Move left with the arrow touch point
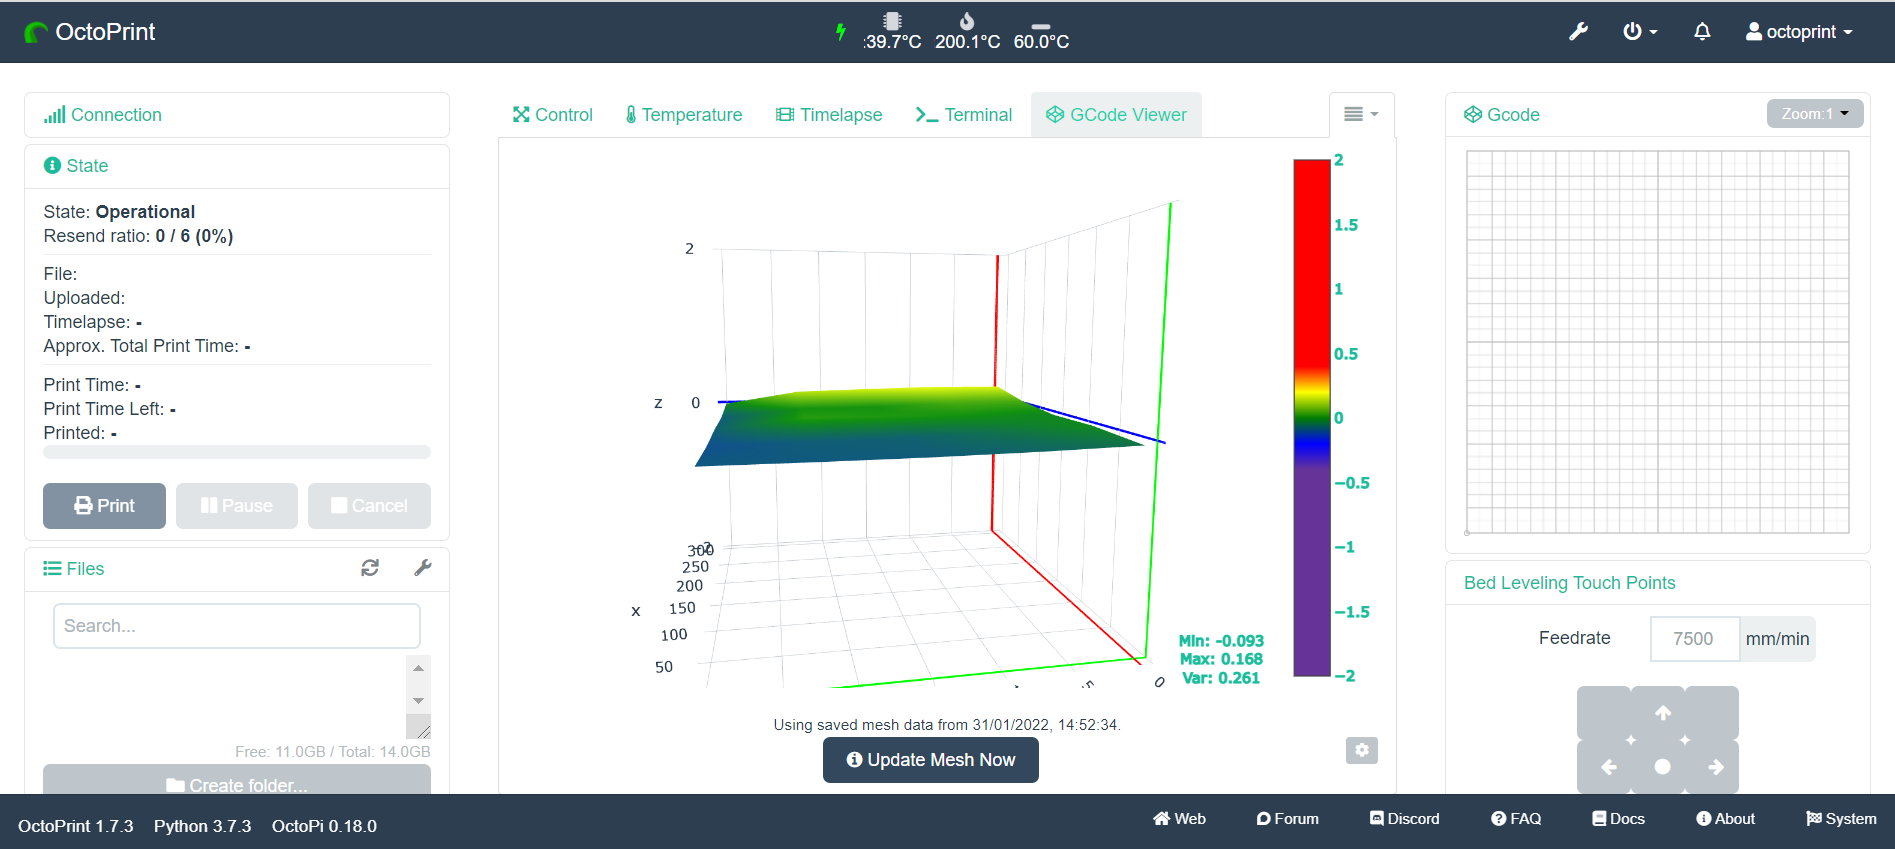This screenshot has width=1895, height=849. point(1609,767)
